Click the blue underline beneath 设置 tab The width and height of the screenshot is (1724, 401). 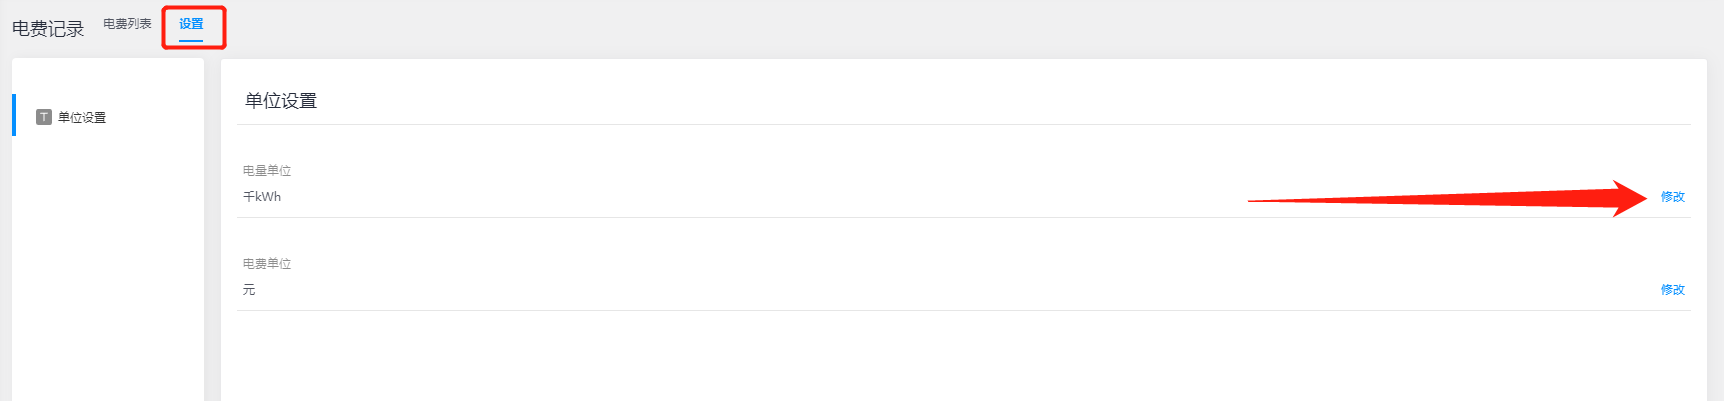click(191, 41)
